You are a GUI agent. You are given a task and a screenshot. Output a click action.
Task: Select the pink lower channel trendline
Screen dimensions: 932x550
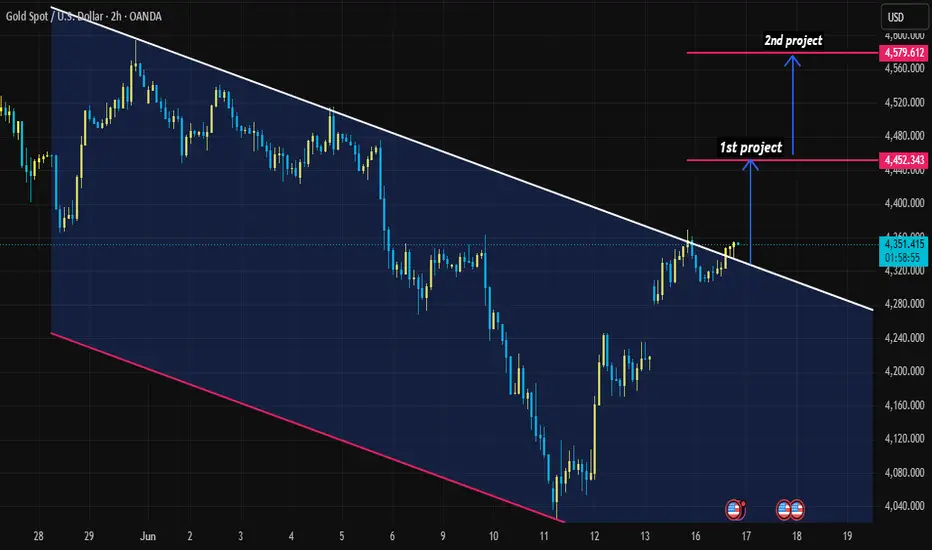[x=307, y=428]
